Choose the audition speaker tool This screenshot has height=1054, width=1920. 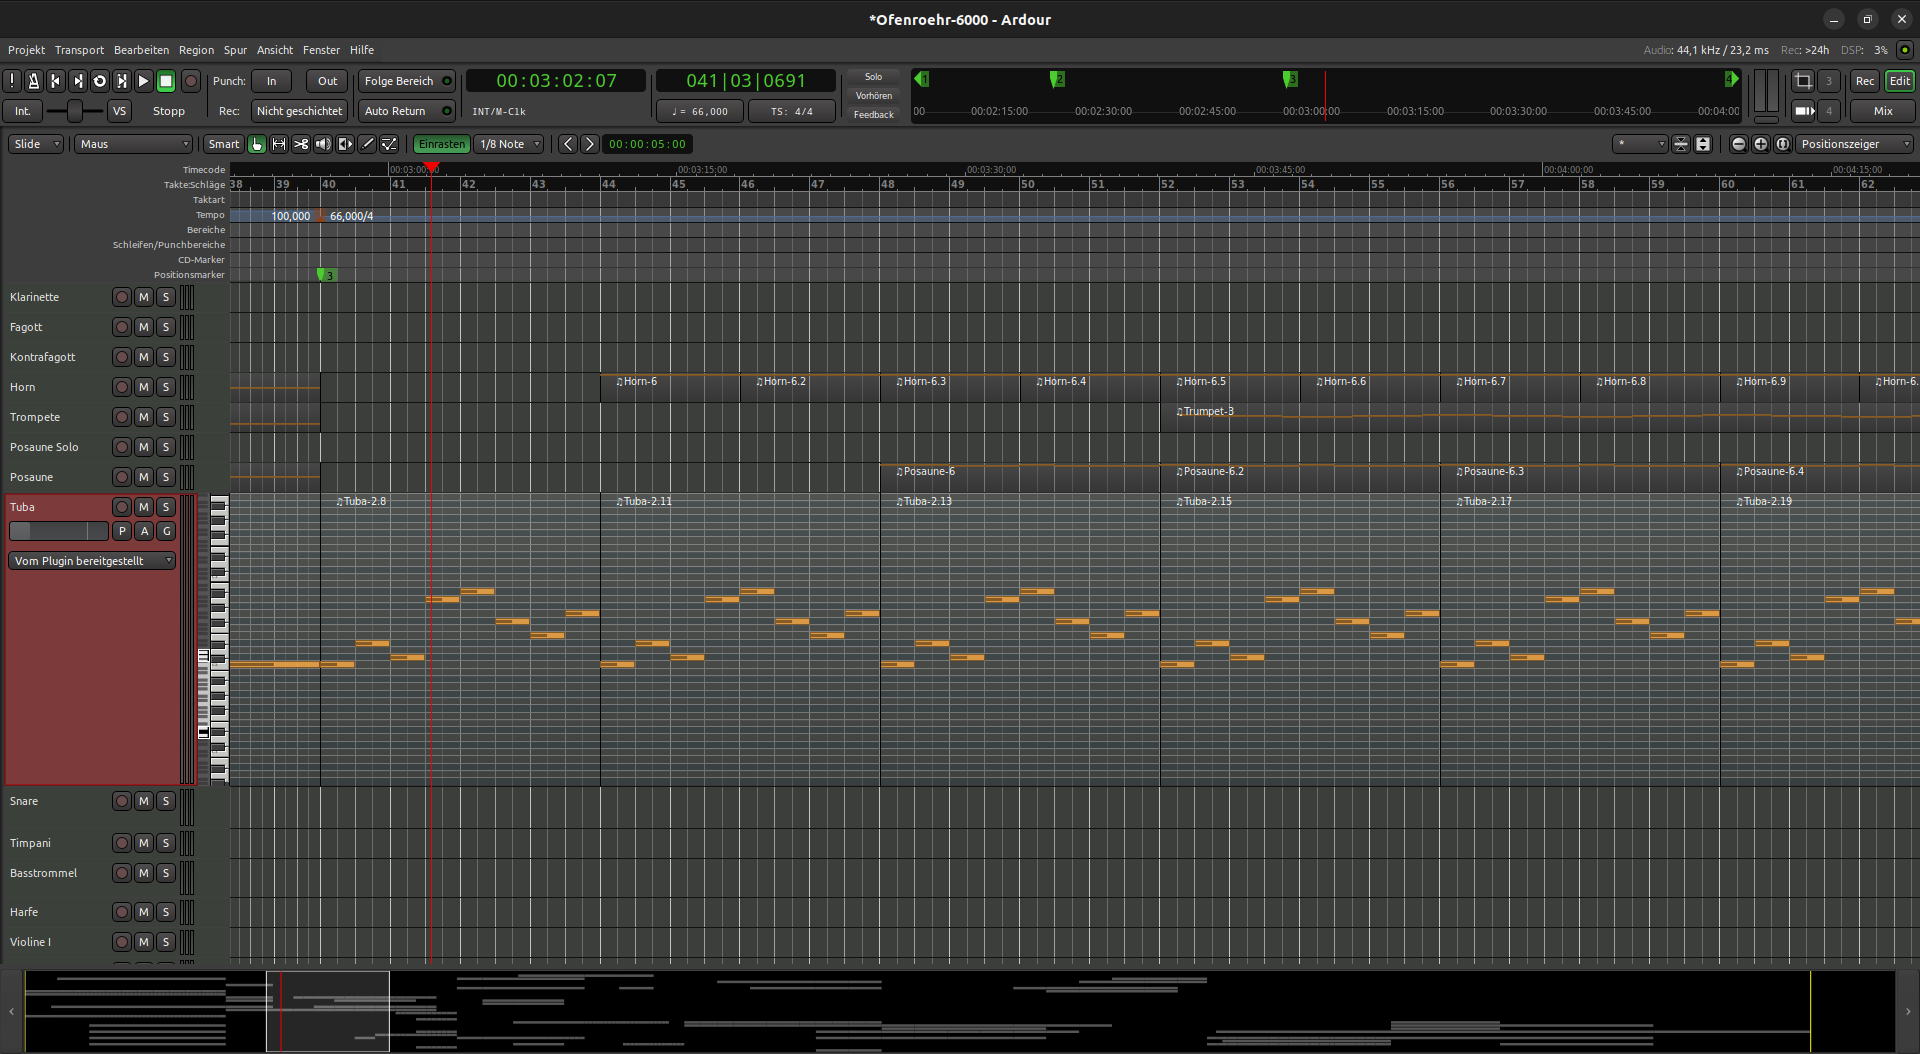(323, 144)
